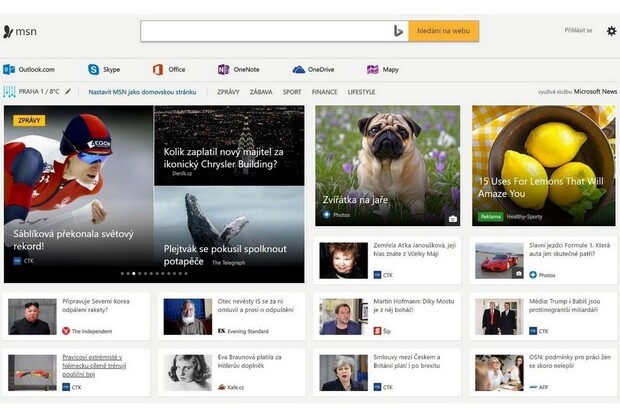Viewport: 620px width, 413px height.
Task: Click camera icon on red car thumbnail
Action: click(518, 273)
